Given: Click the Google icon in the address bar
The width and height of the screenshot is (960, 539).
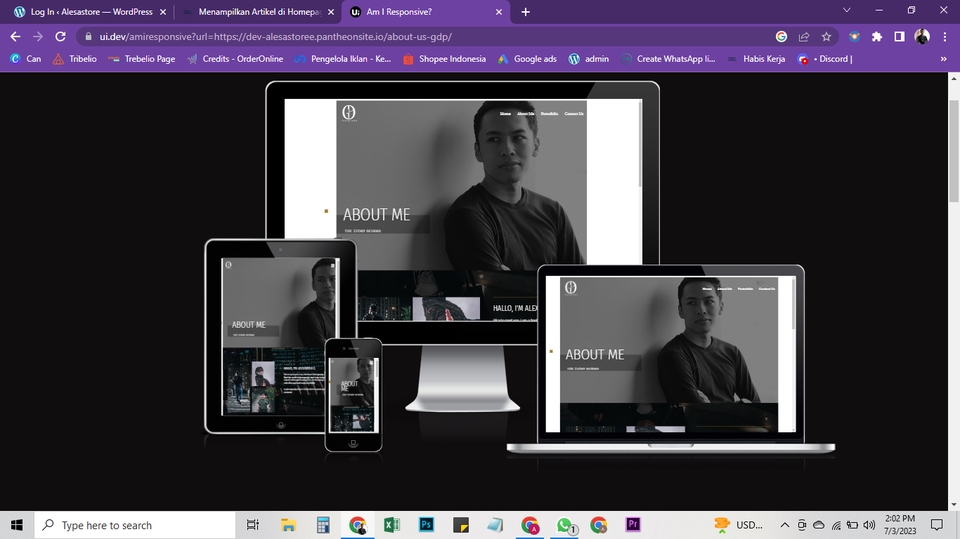Looking at the screenshot, I should (x=781, y=37).
